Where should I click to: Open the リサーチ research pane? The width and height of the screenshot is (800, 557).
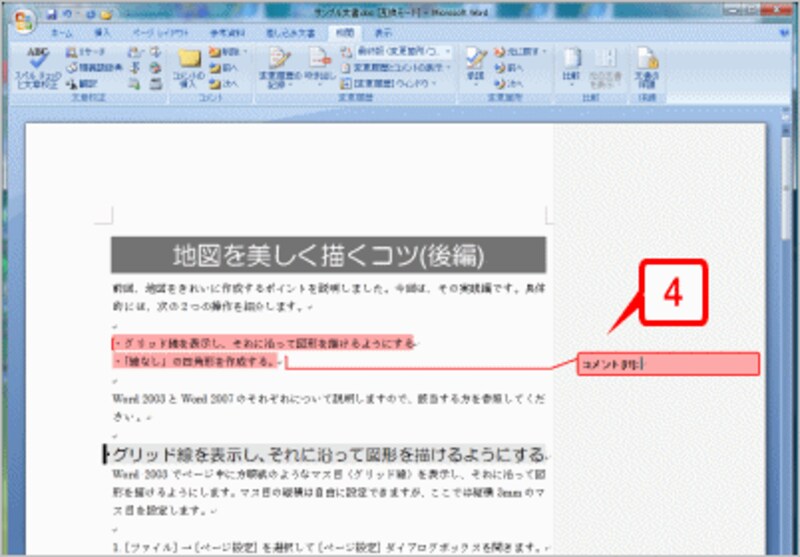(x=86, y=52)
